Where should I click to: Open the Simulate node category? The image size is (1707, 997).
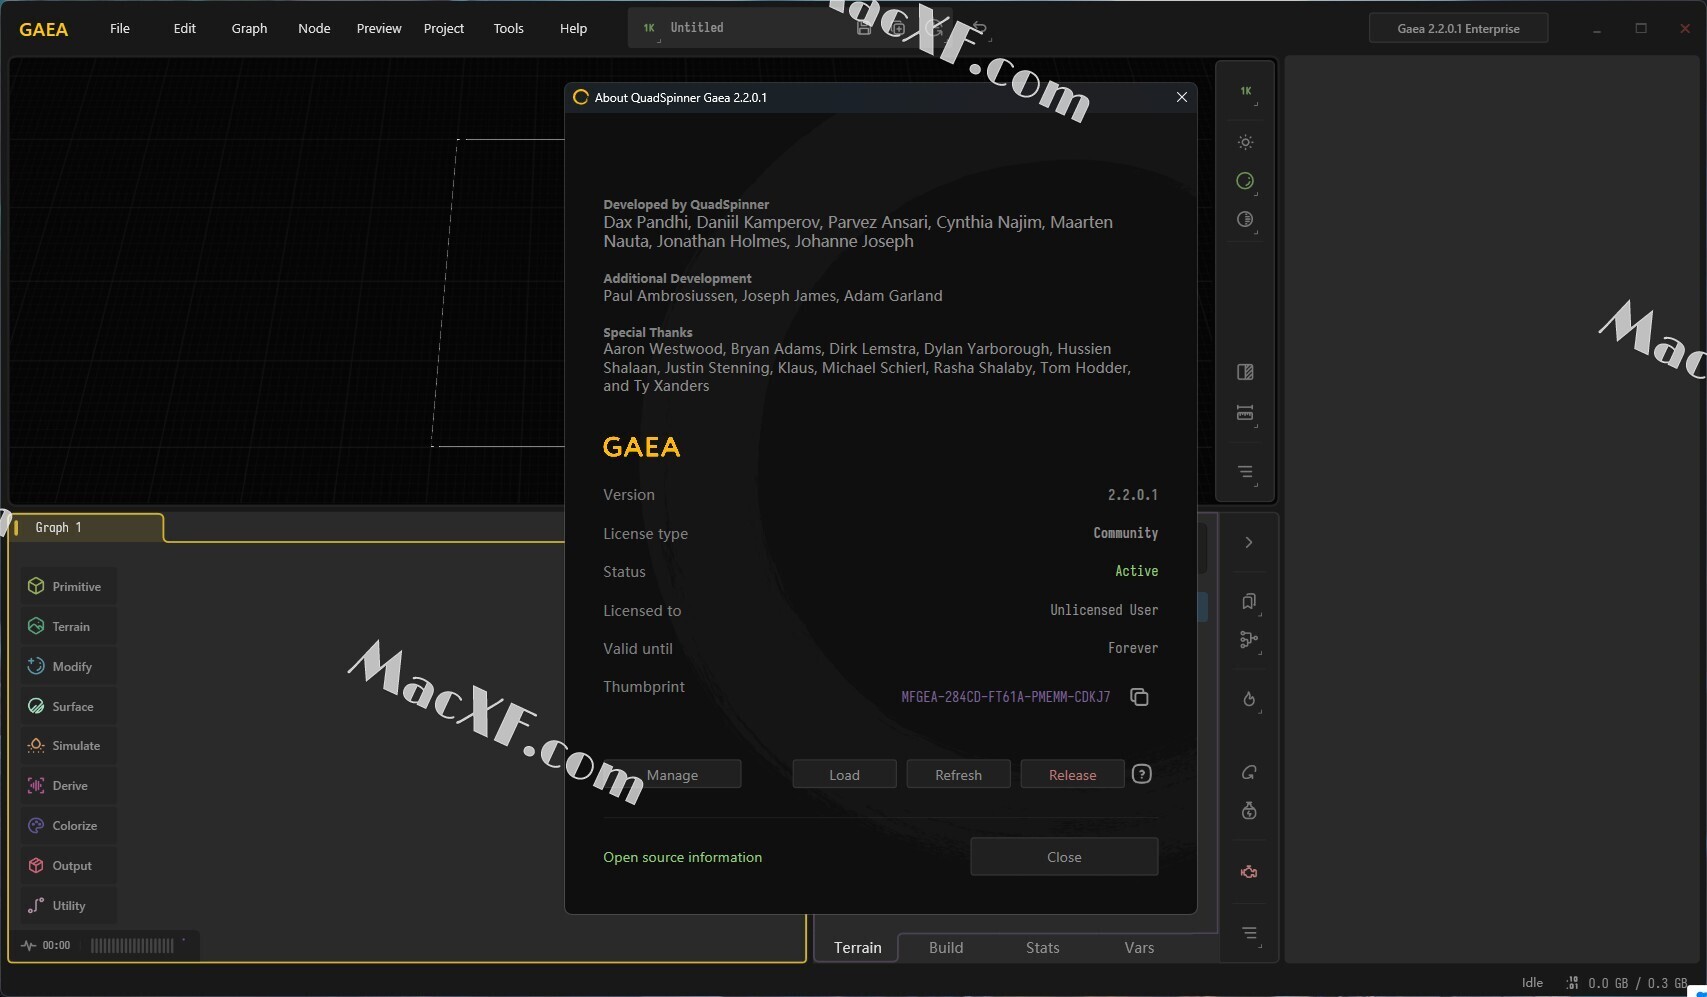click(x=68, y=745)
